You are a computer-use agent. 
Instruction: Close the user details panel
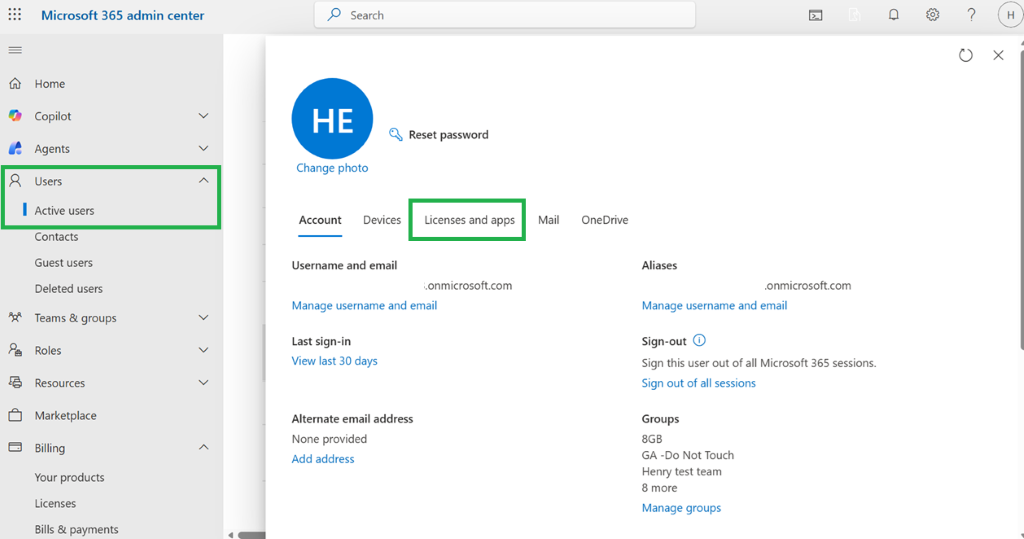click(998, 56)
